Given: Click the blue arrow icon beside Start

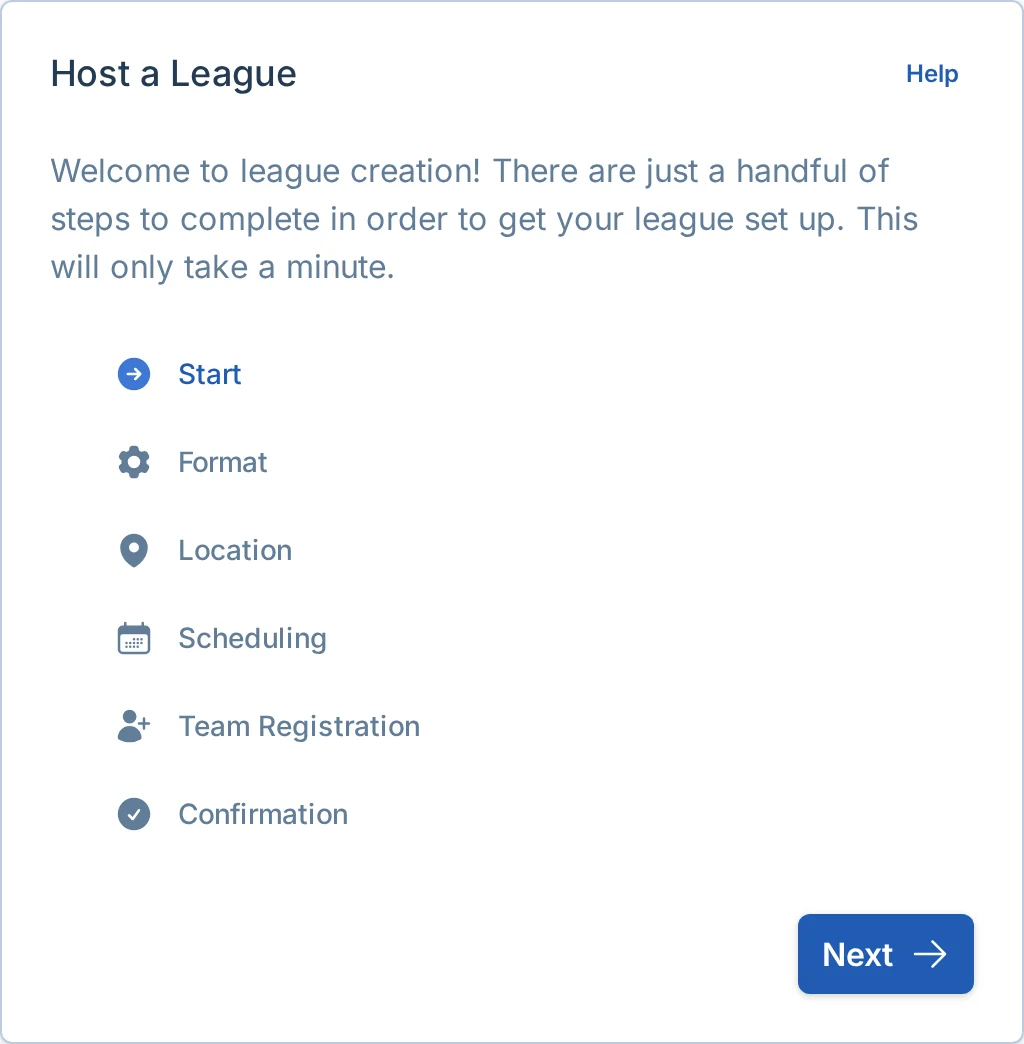Looking at the screenshot, I should [x=133, y=374].
